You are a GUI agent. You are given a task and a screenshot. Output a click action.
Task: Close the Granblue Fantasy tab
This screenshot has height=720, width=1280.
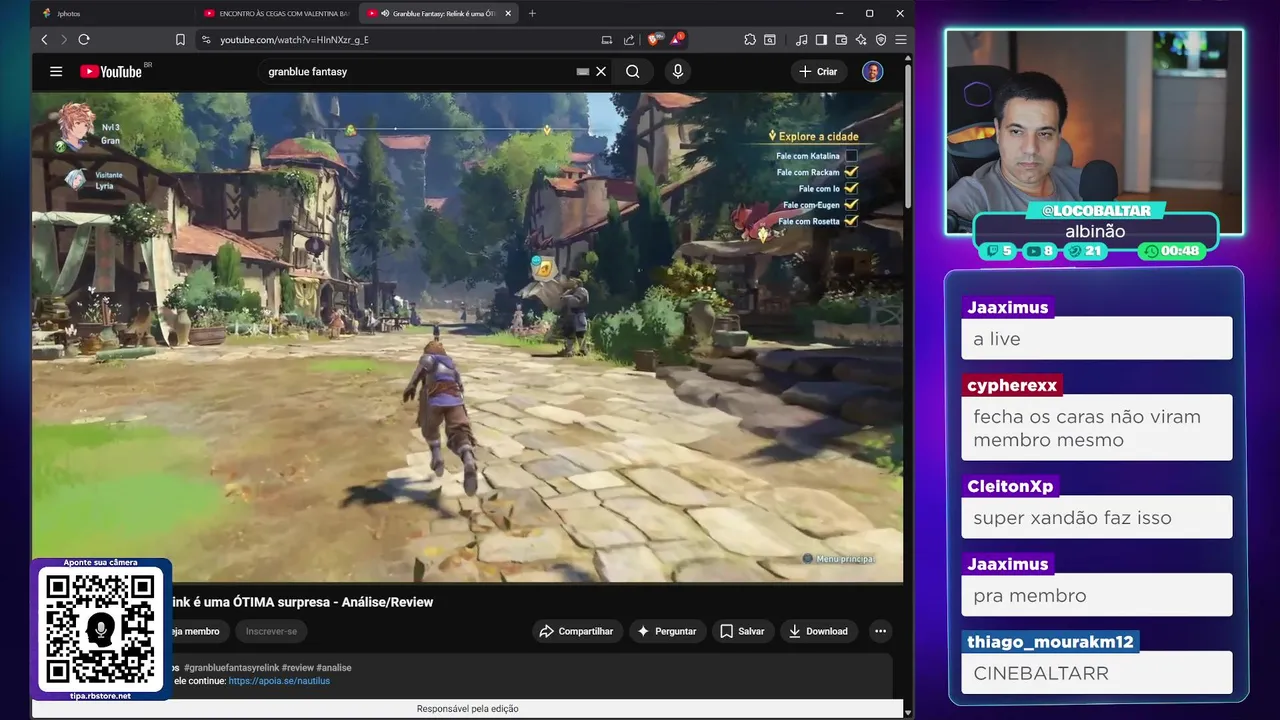508,13
